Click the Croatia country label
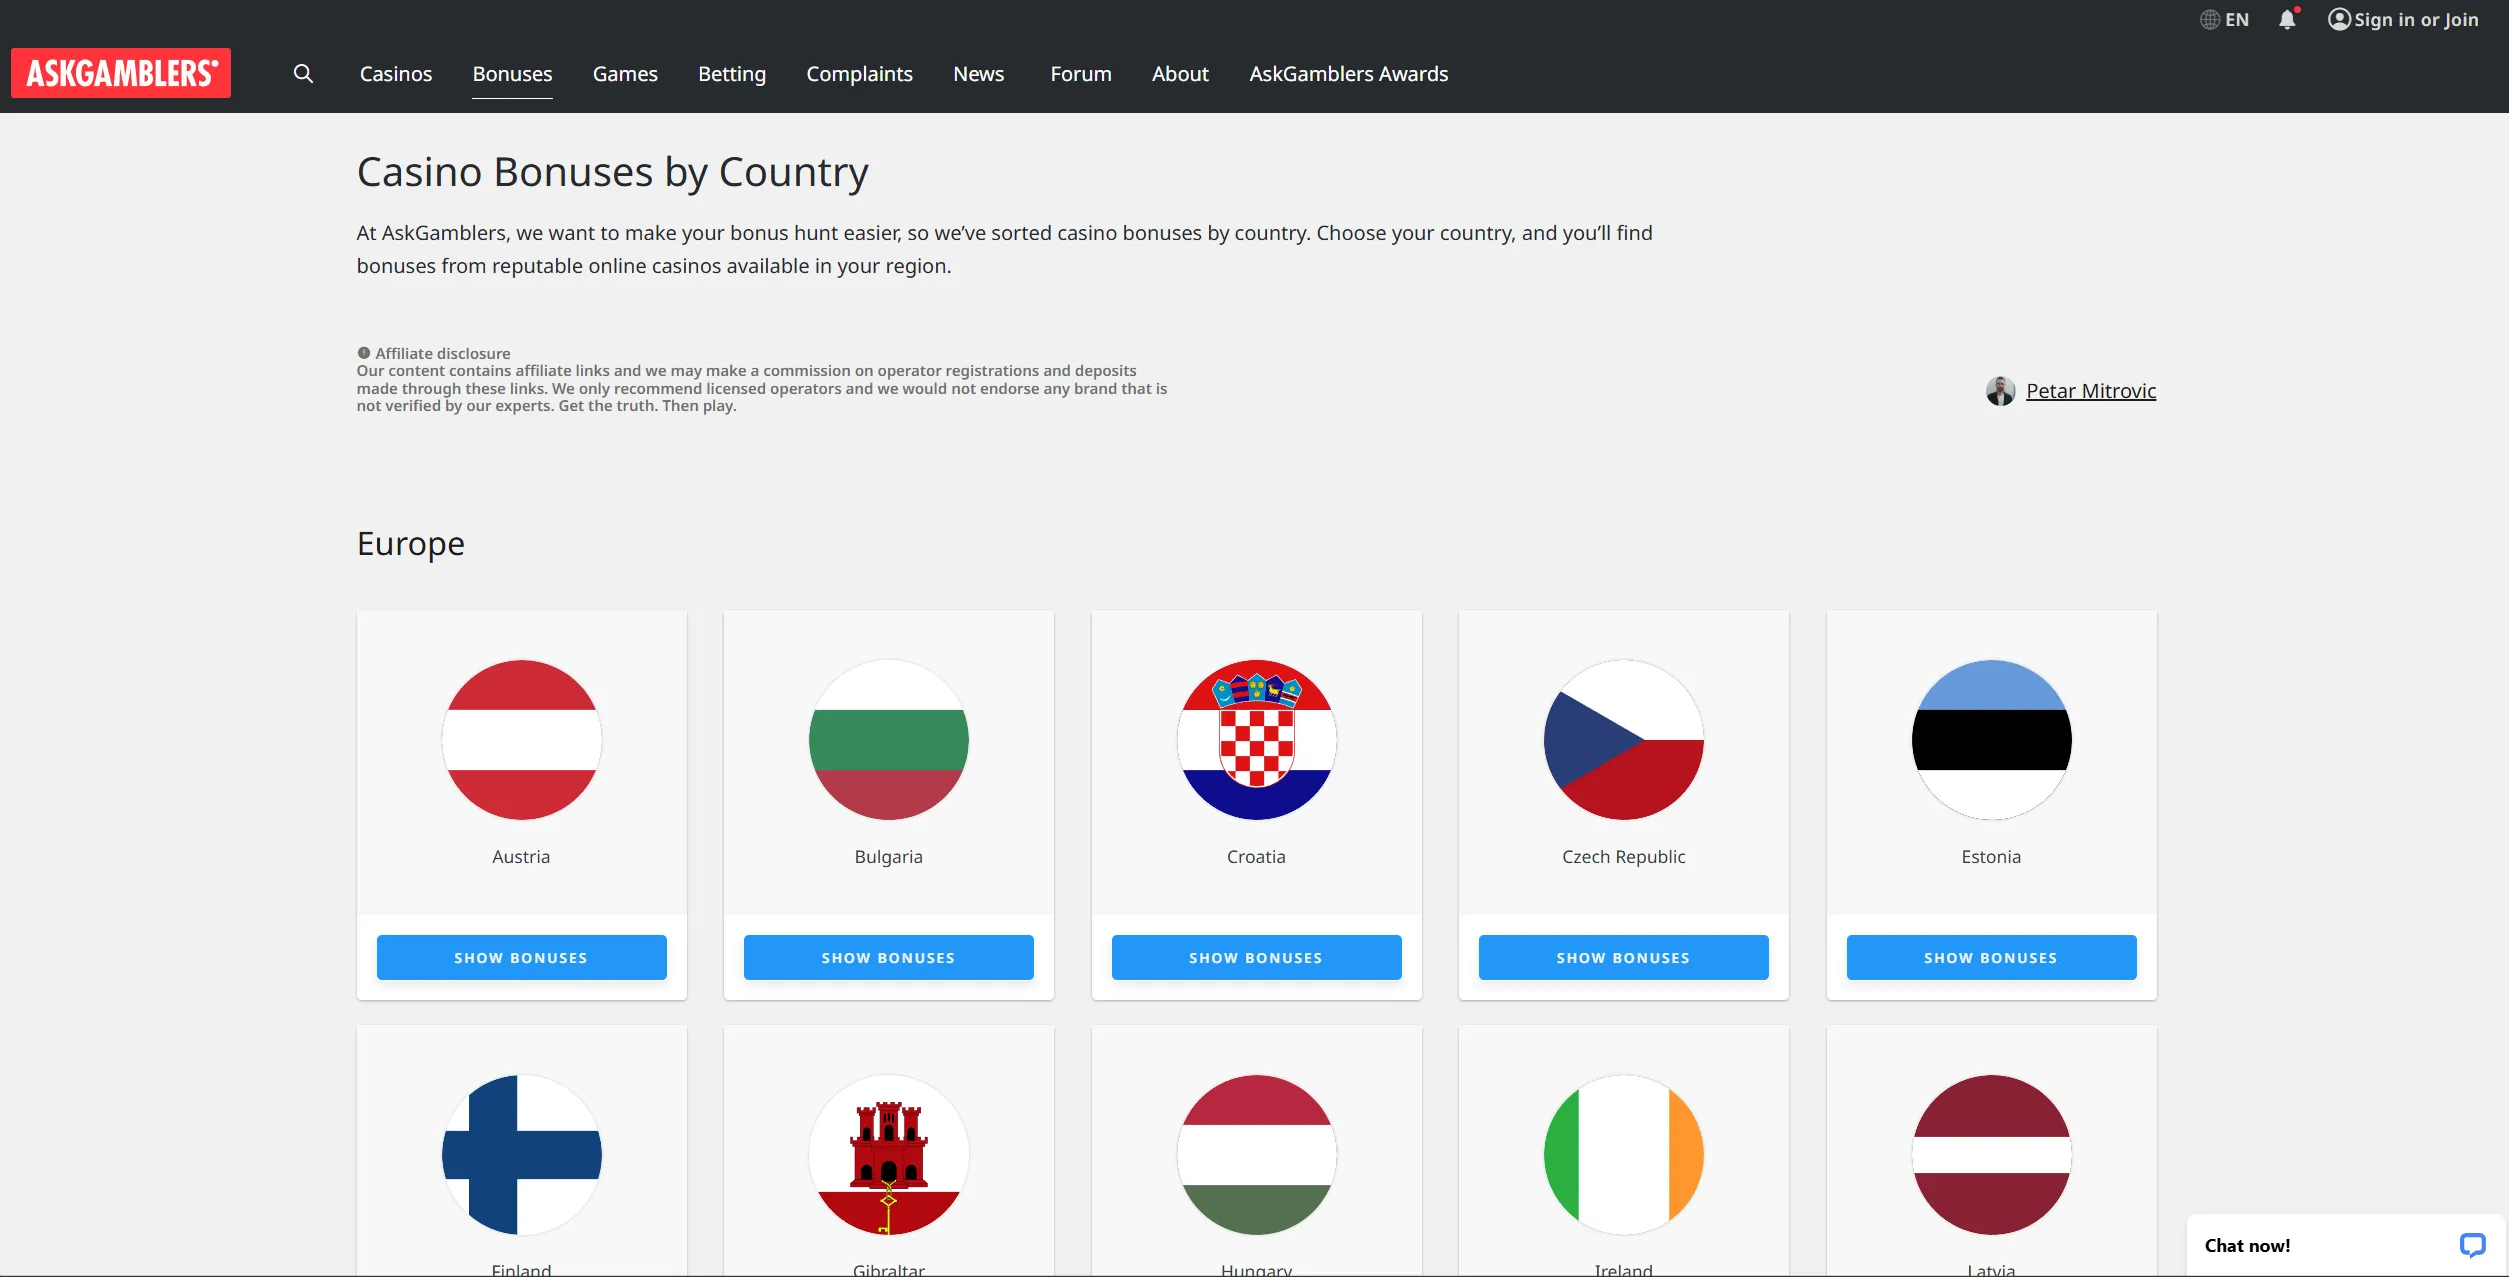Screen dimensions: 2509x1277 coord(1256,857)
